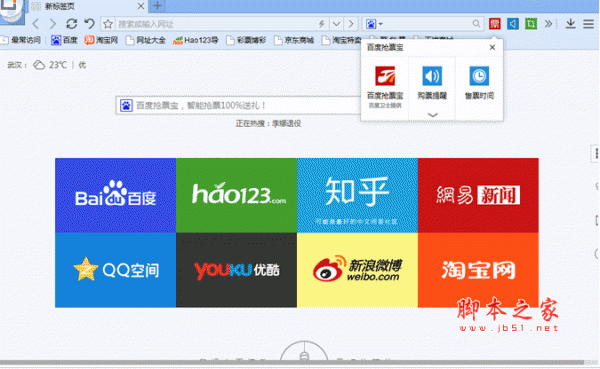600x369 pixels.
Task: Open the YOUKU 优酷 tile
Action: click(236, 270)
